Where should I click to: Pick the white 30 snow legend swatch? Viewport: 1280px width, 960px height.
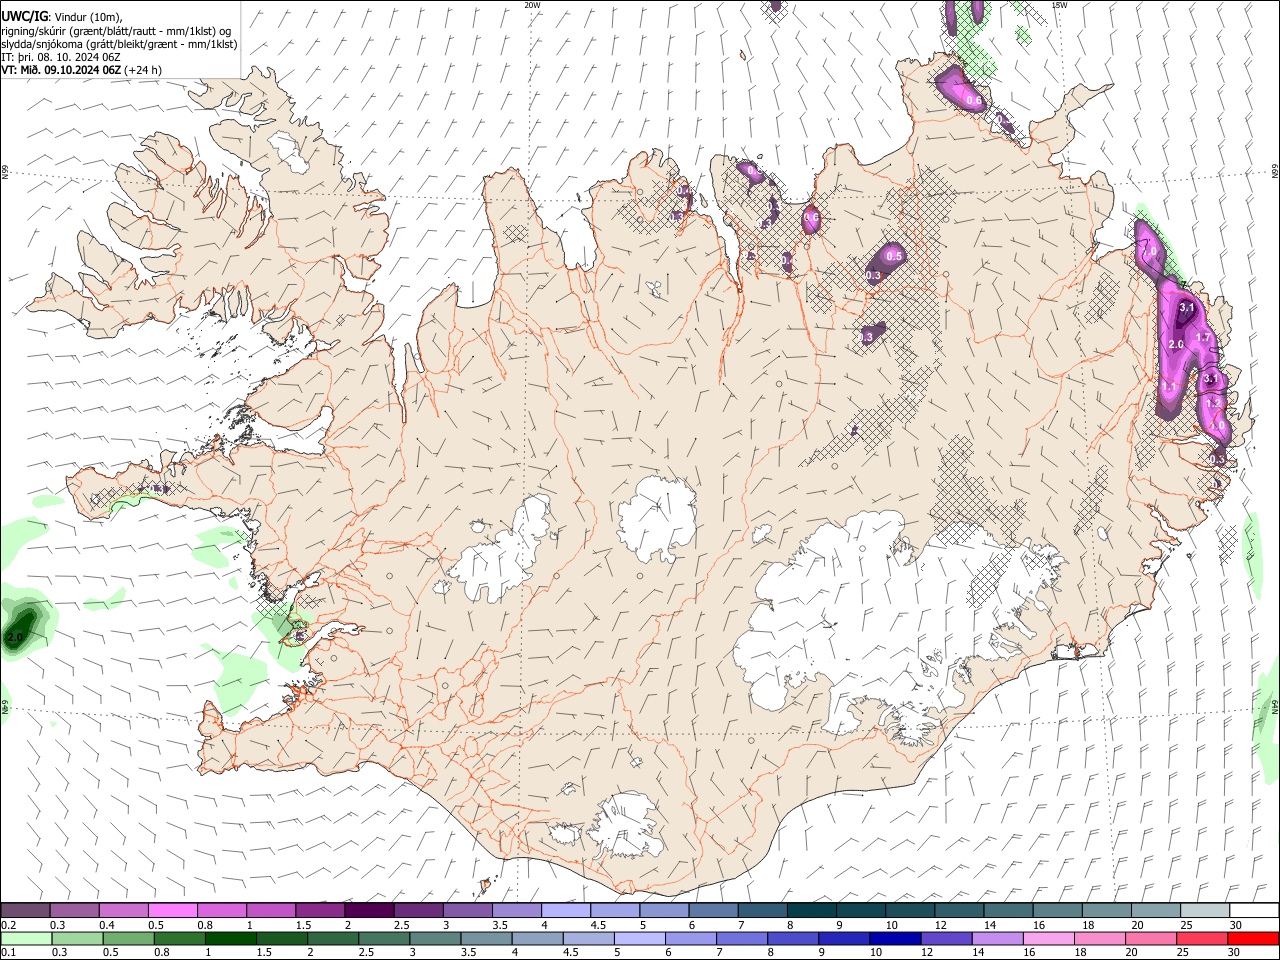click(x=1254, y=911)
